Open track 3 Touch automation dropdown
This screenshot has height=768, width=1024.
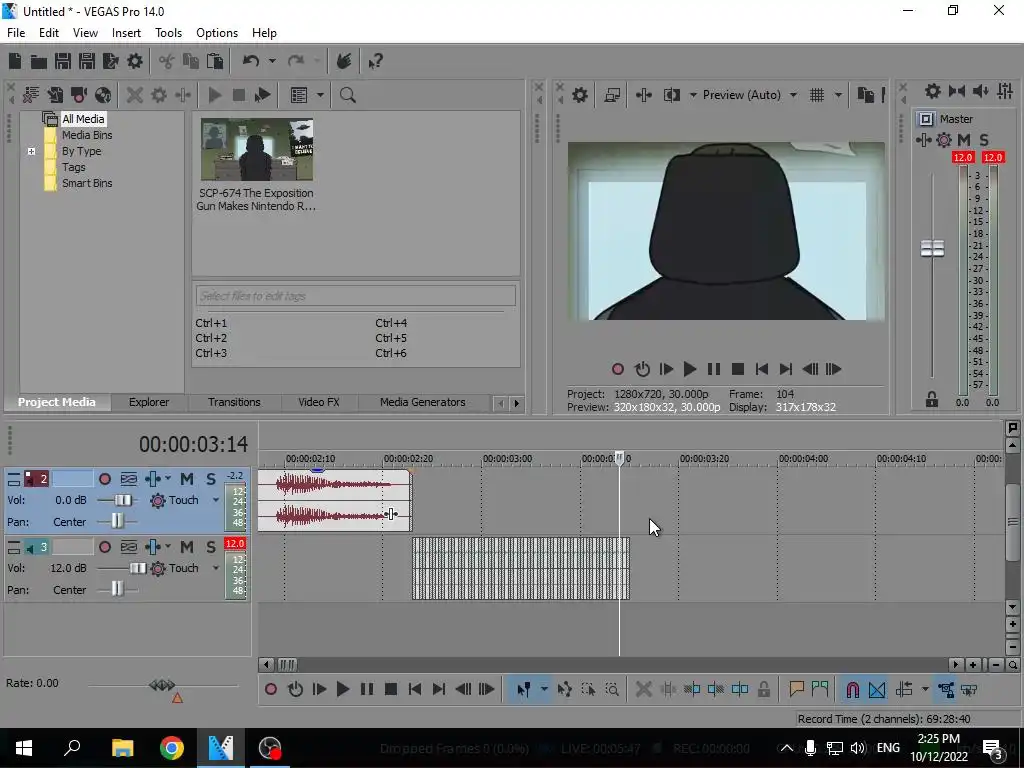[x=216, y=568]
